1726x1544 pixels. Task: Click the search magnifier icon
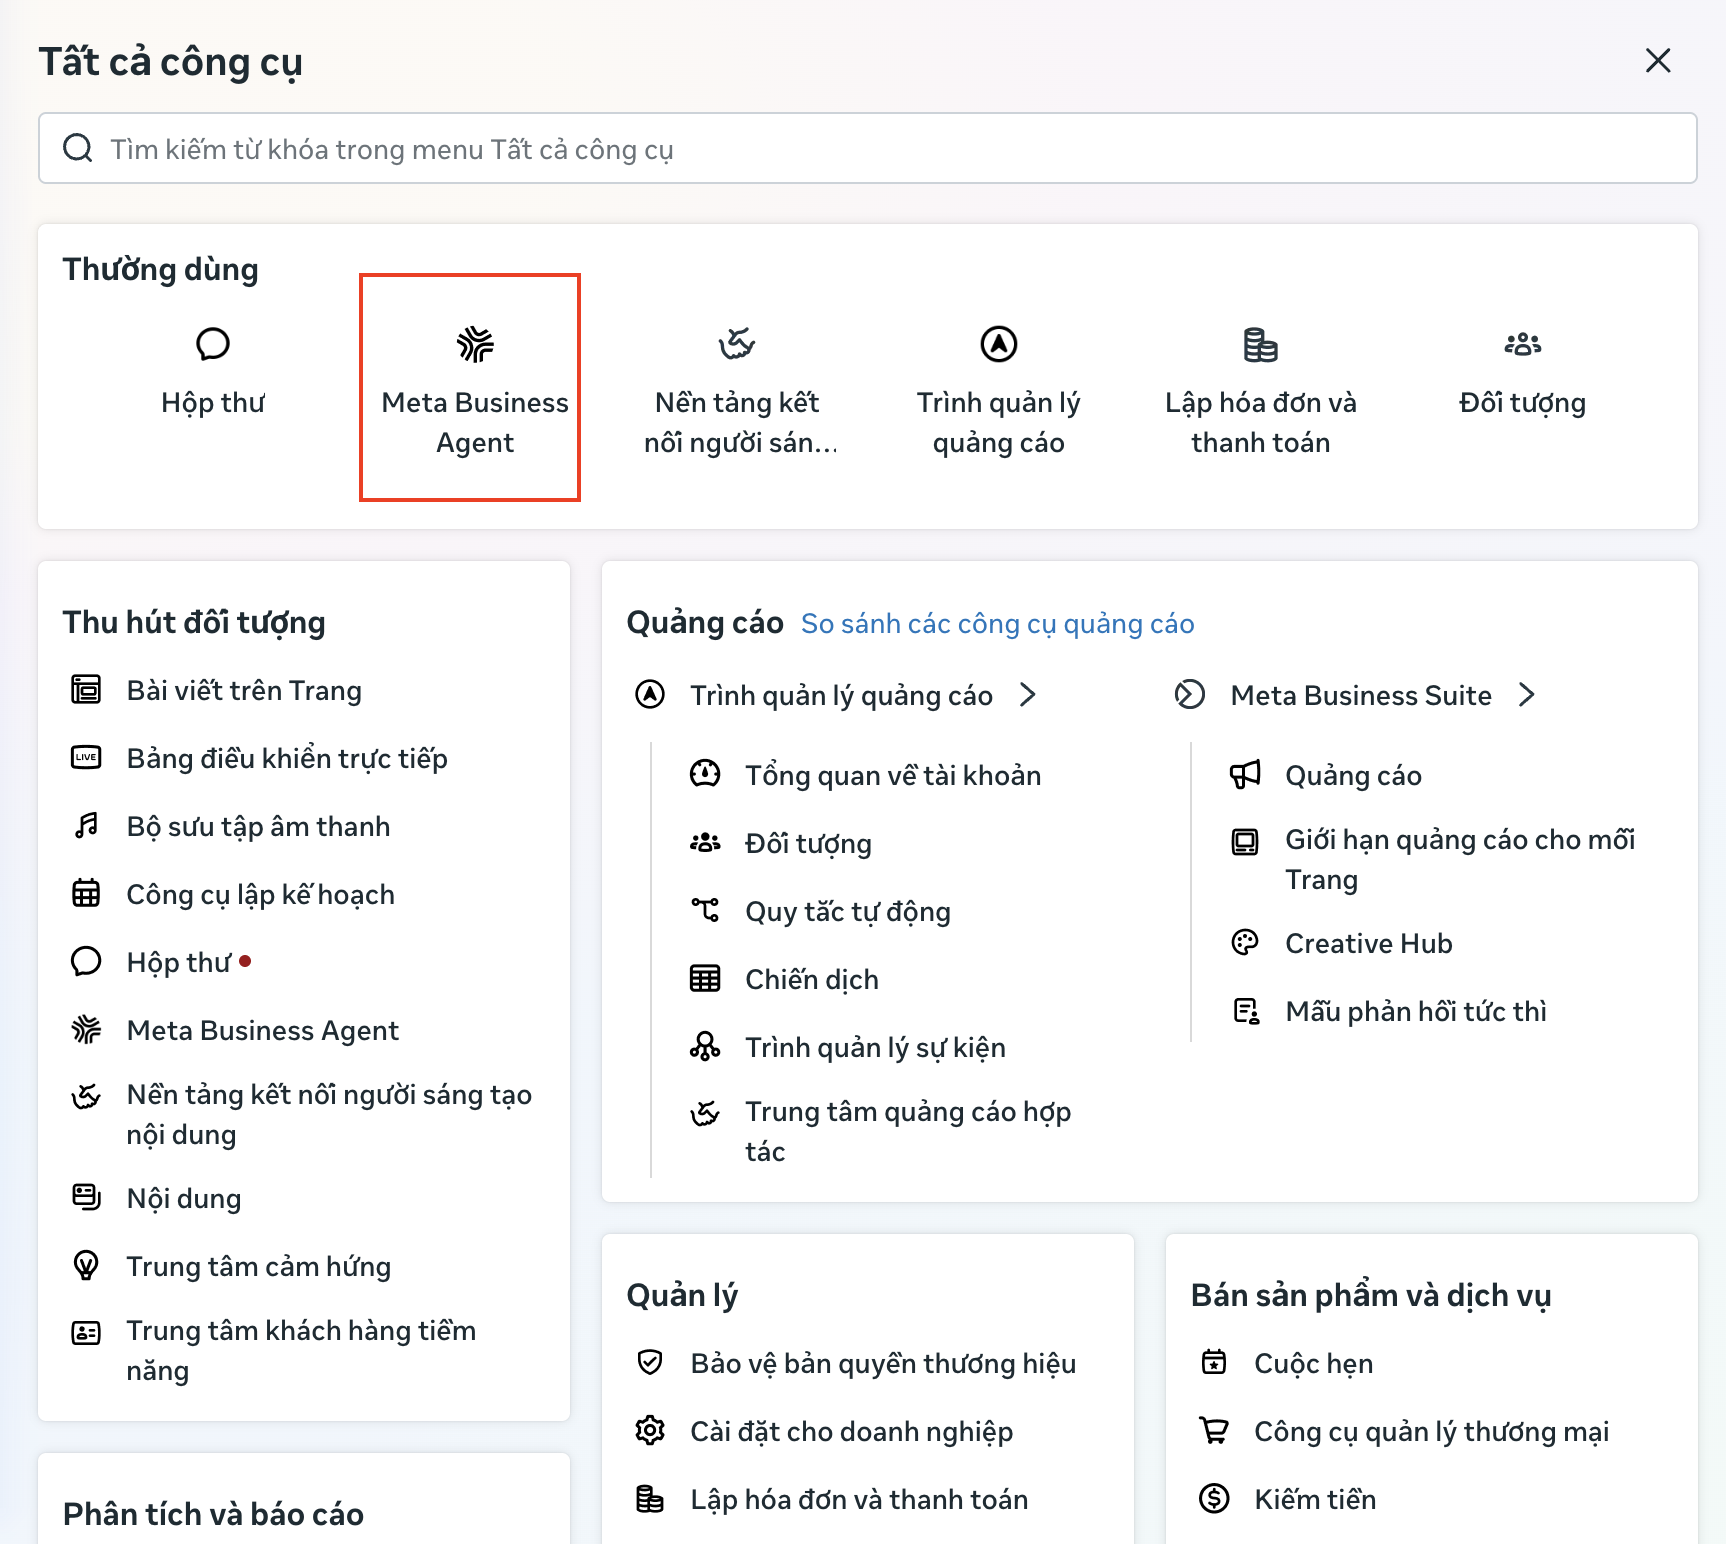point(78,148)
